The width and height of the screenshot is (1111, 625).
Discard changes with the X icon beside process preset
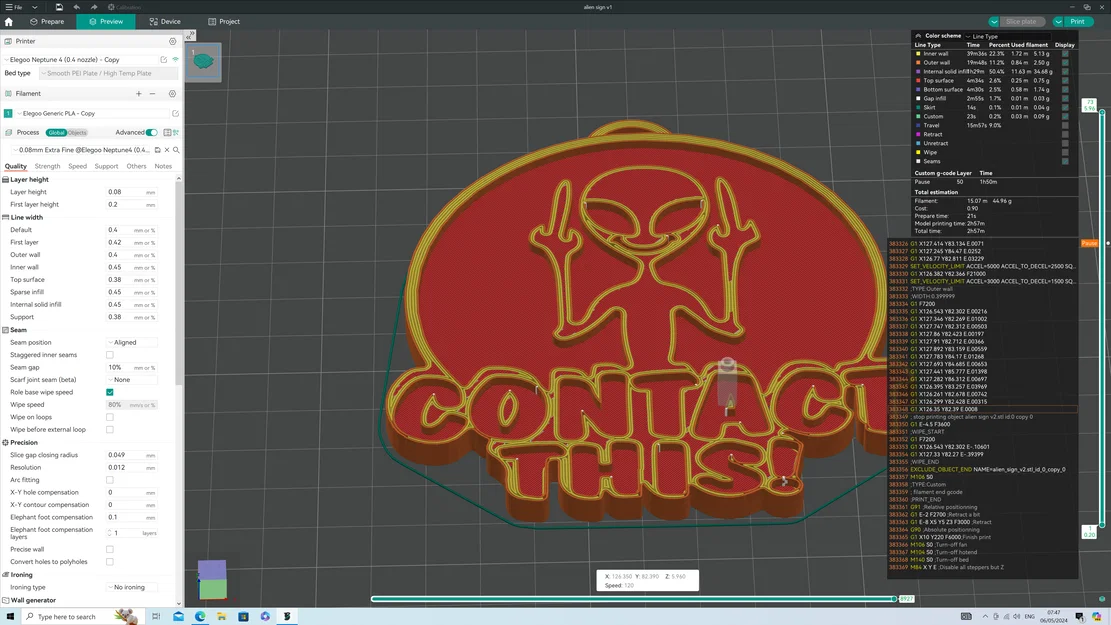pyautogui.click(x=167, y=150)
